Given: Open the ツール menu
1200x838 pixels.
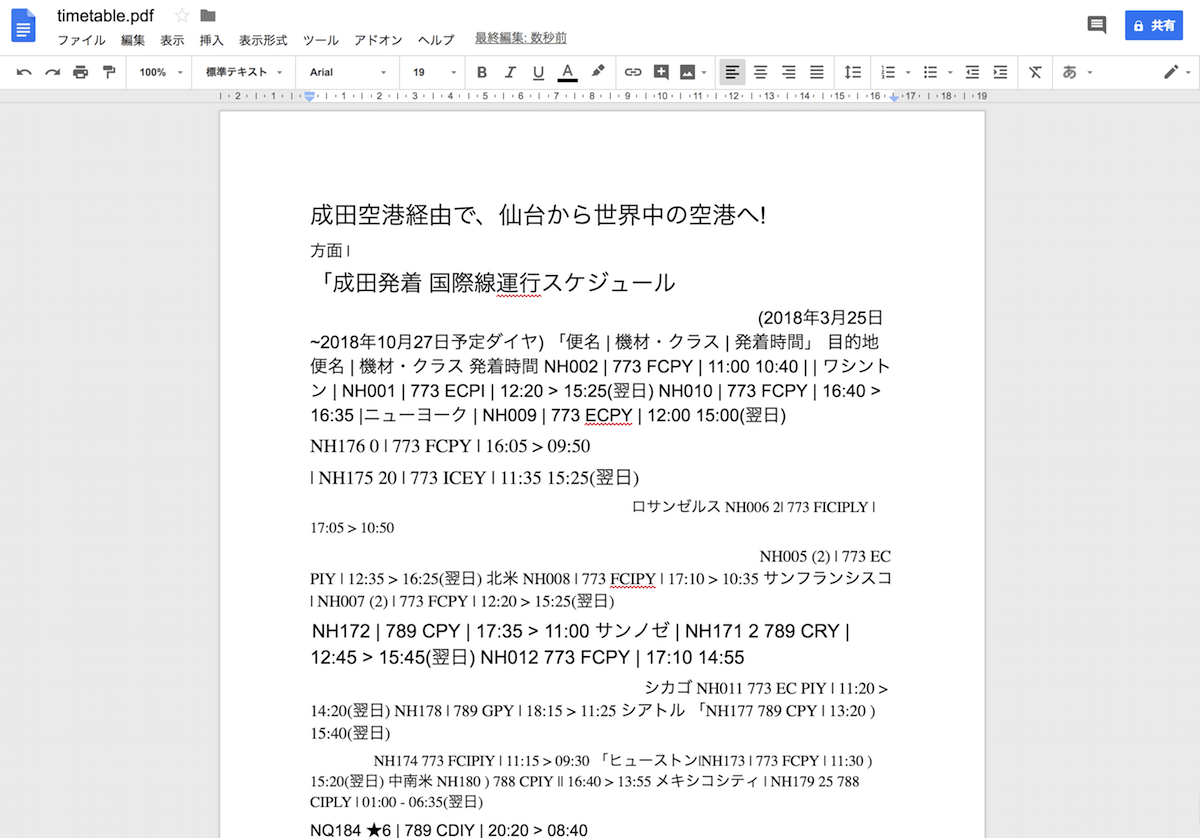Looking at the screenshot, I should pos(321,40).
